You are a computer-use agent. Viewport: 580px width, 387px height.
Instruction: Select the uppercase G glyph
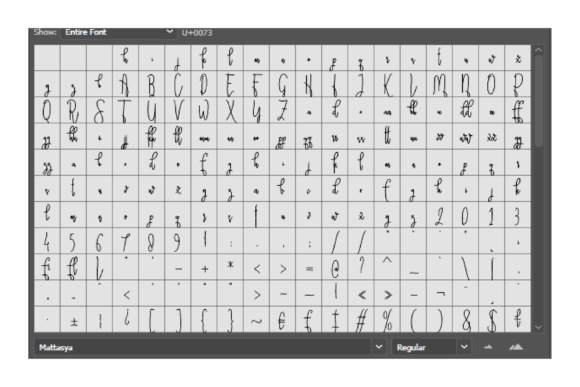282,84
